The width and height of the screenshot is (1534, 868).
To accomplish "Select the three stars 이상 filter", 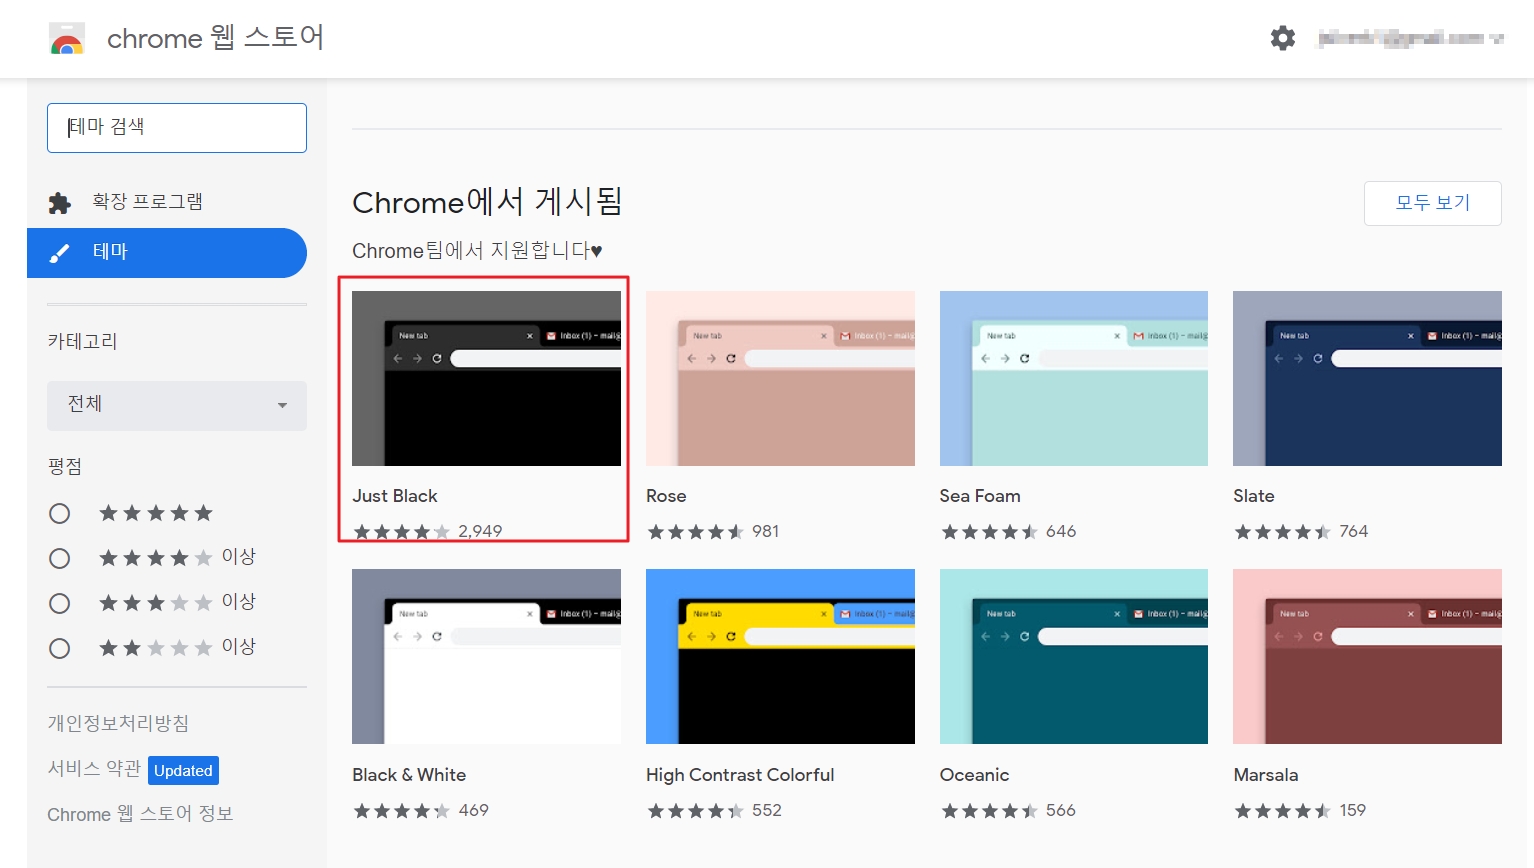I will point(60,603).
